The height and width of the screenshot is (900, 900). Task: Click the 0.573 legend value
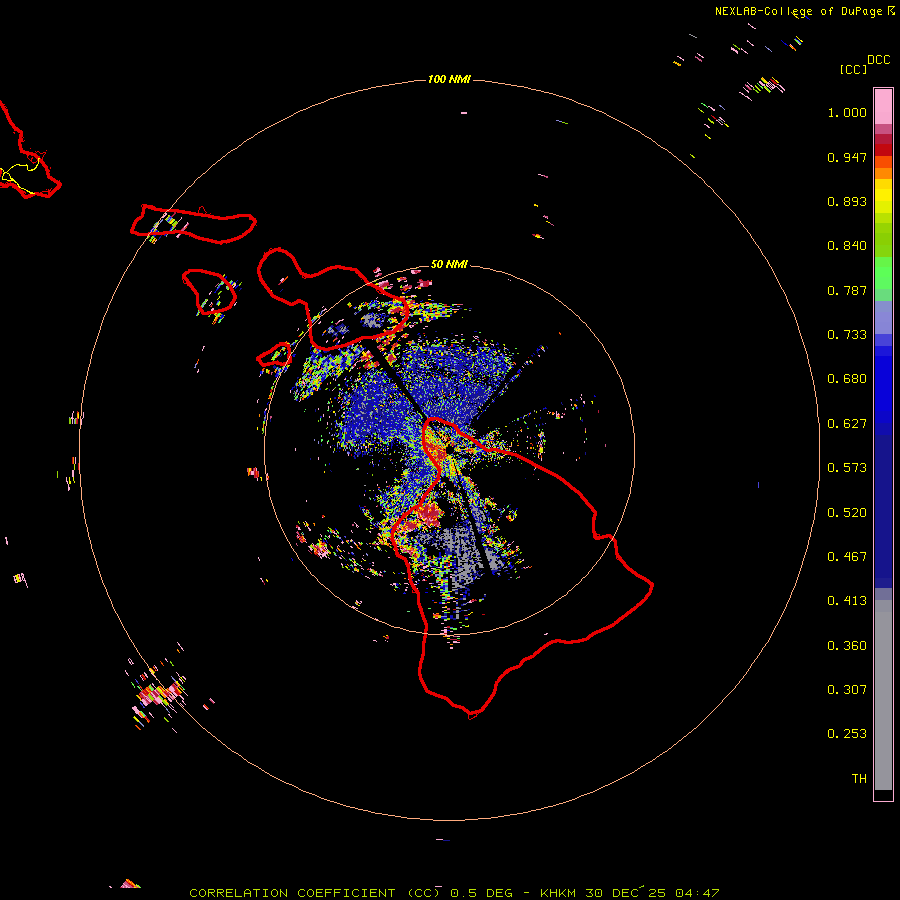tap(847, 468)
